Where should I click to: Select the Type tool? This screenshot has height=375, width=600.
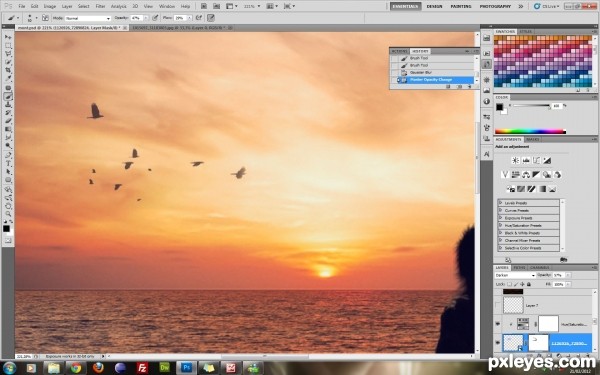coord(8,163)
